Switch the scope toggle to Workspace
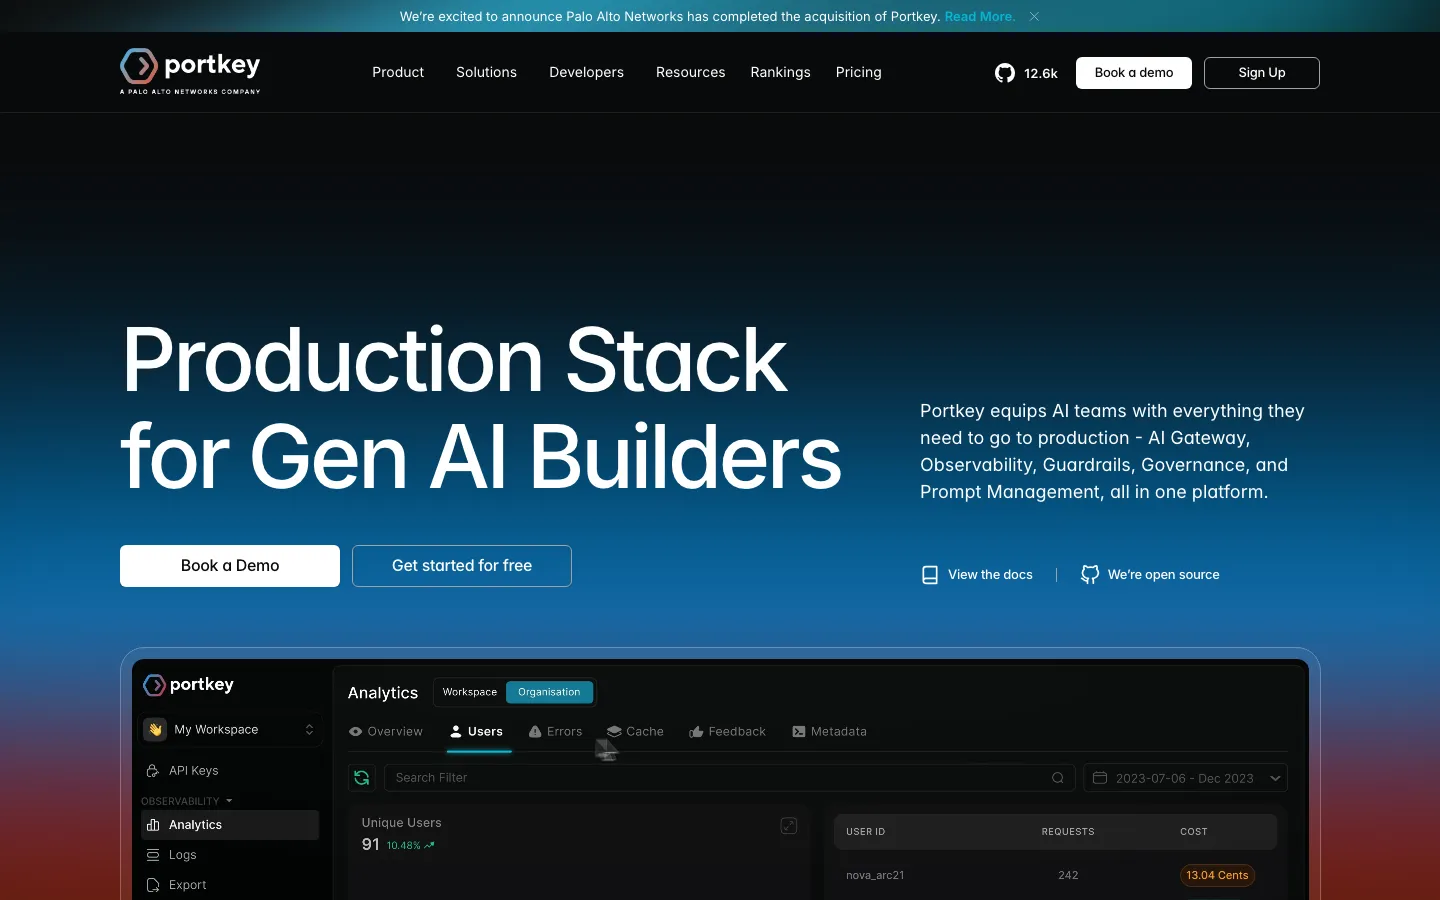This screenshot has height=900, width=1440. (470, 692)
